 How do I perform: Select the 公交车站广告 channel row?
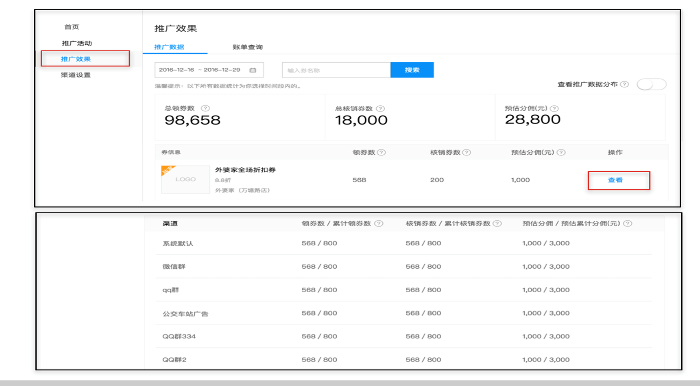click(x=404, y=313)
